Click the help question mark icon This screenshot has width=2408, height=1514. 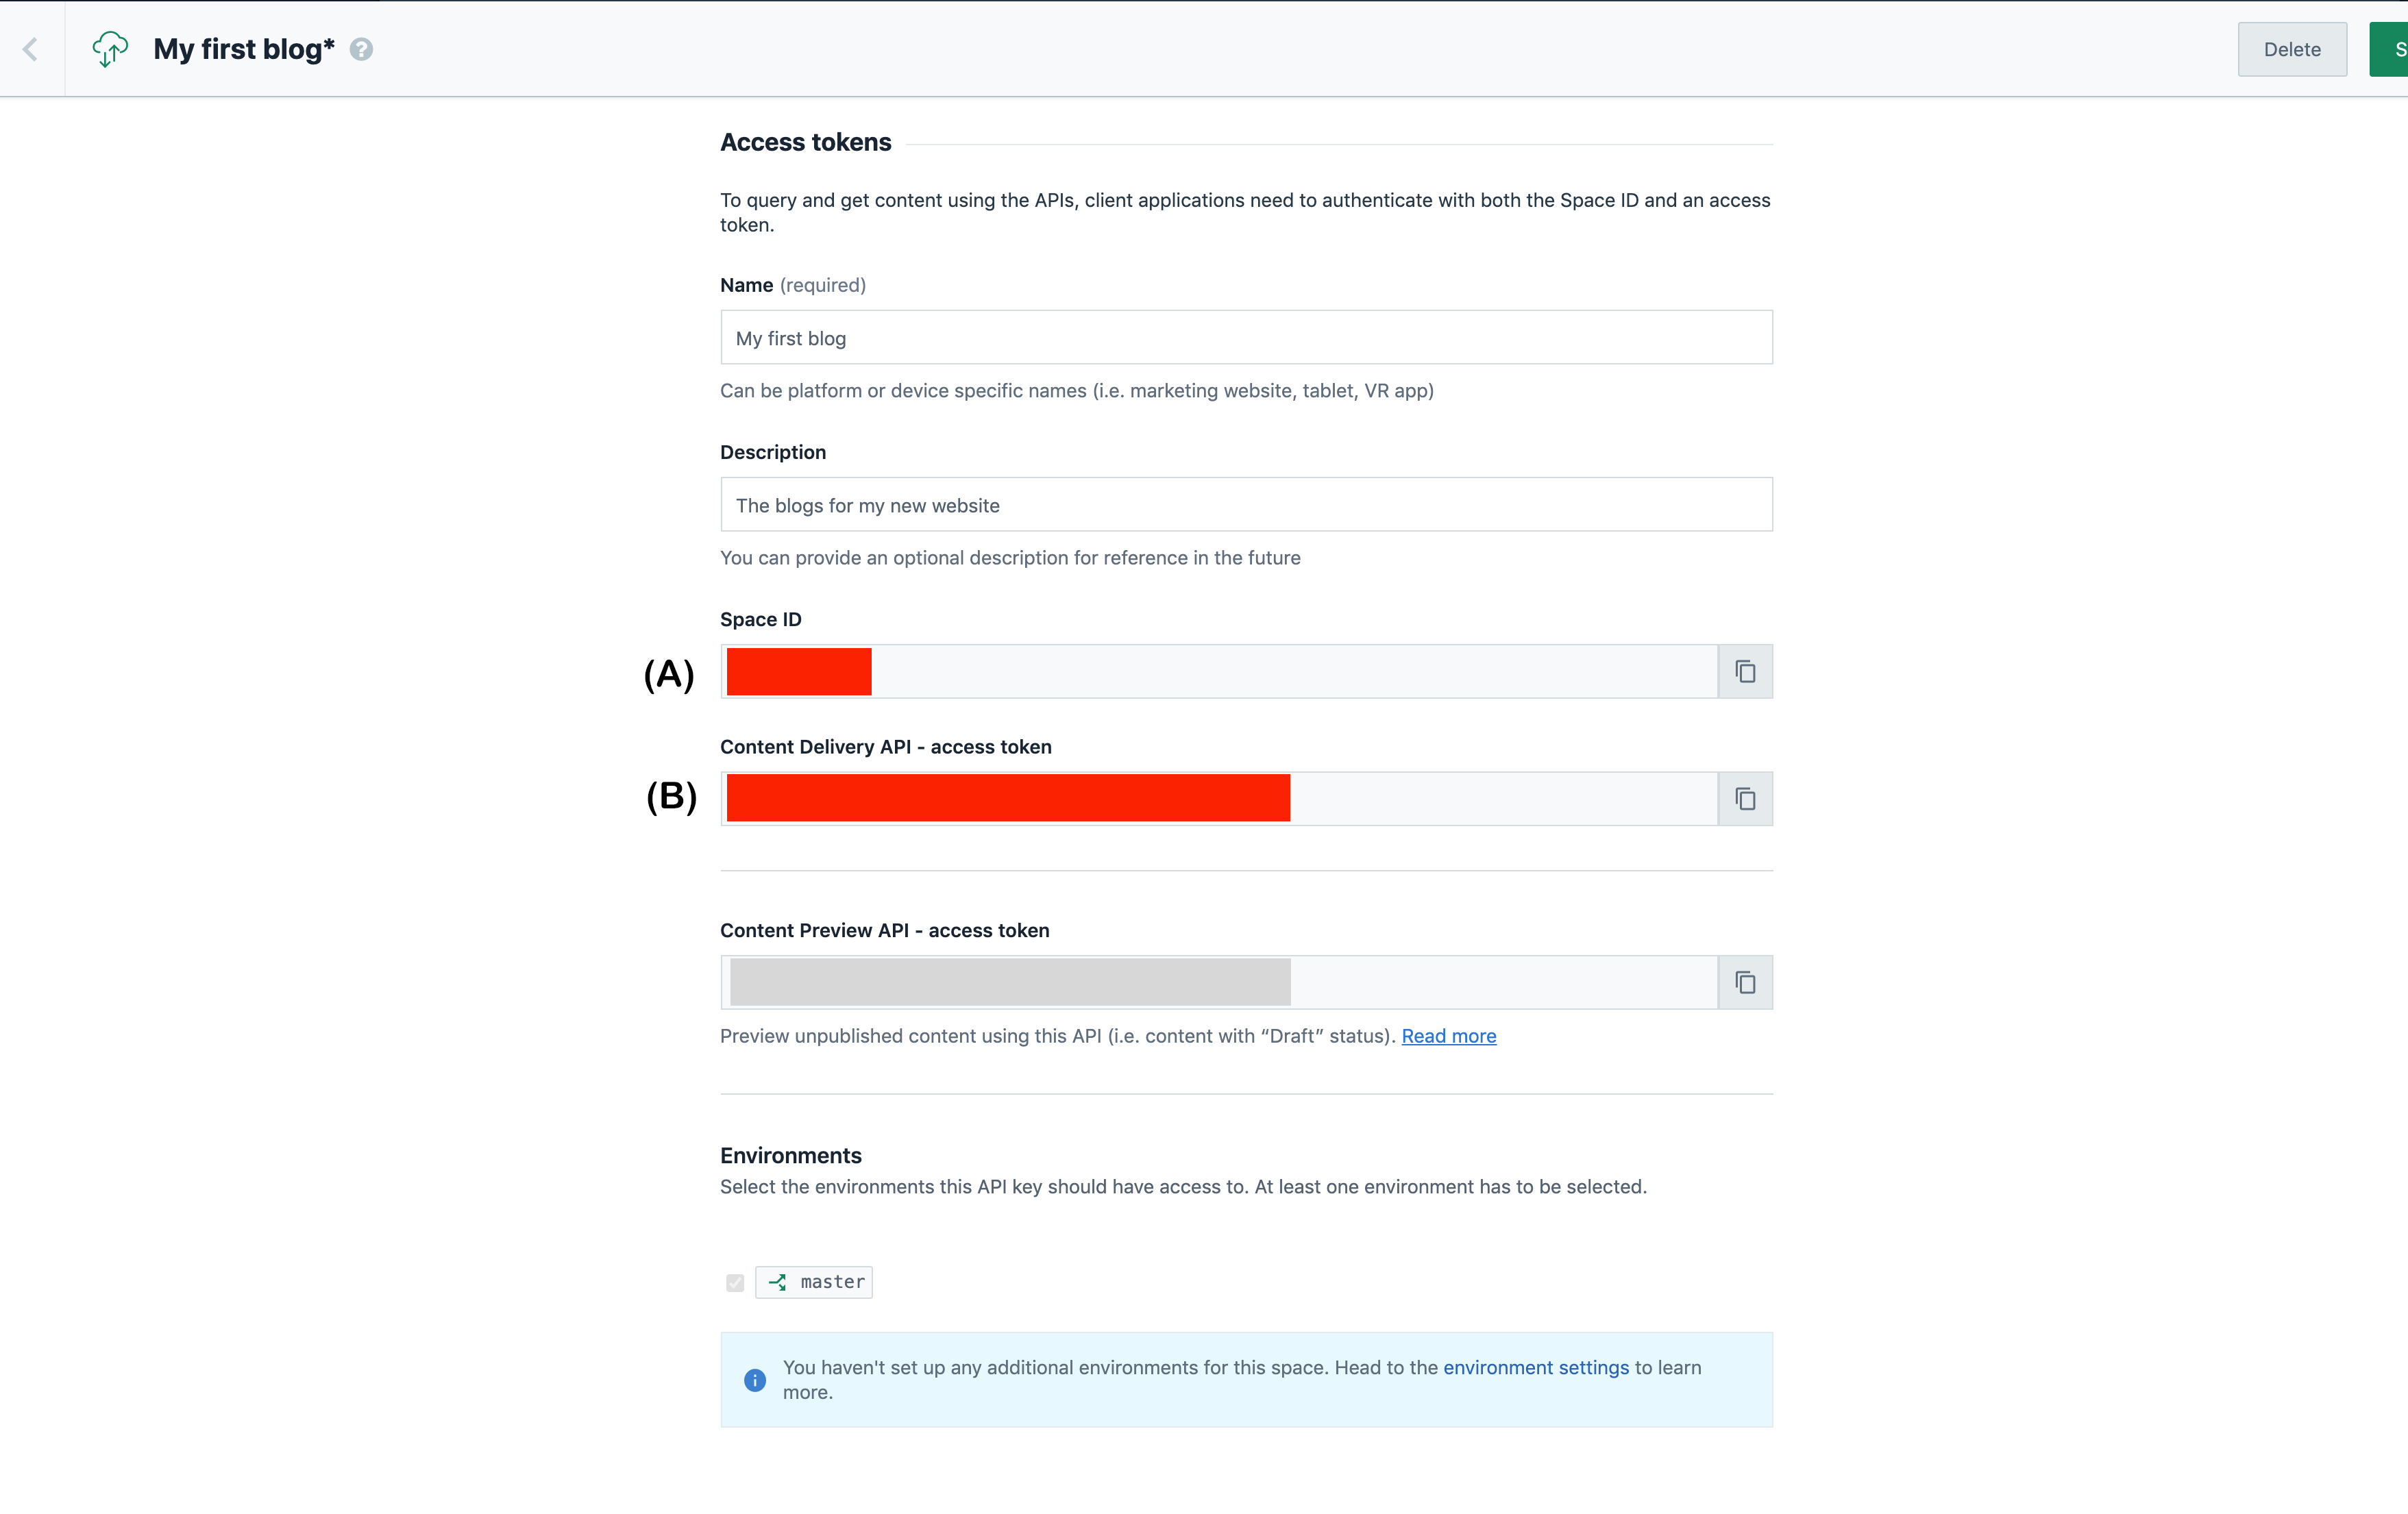coord(361,49)
